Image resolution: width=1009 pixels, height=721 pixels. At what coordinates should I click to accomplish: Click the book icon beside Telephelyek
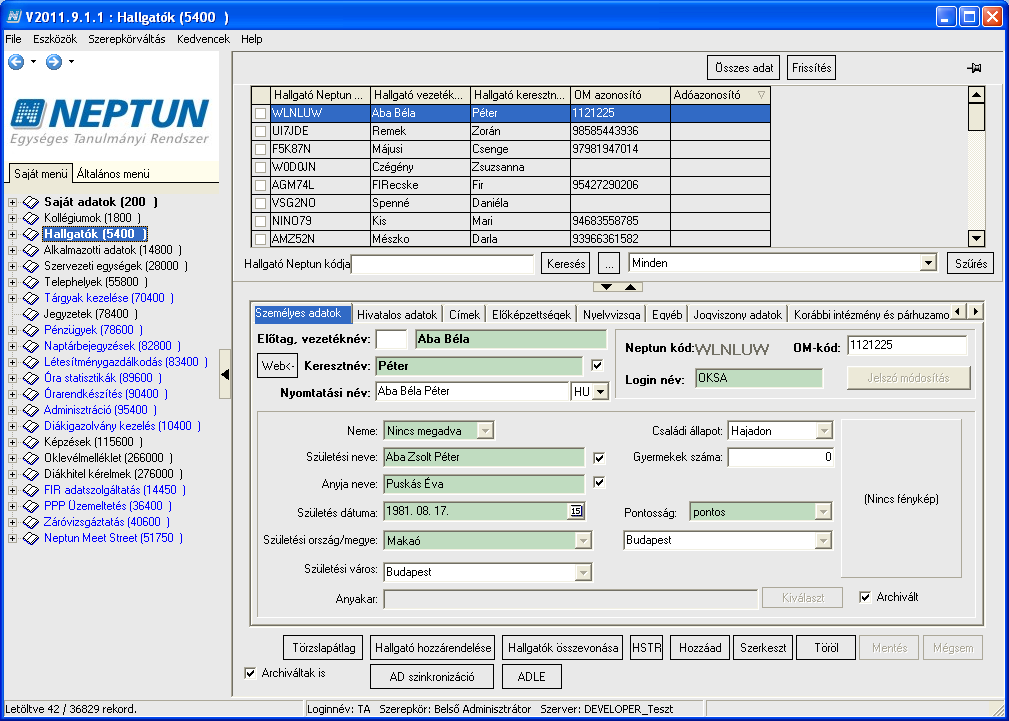pos(31,282)
